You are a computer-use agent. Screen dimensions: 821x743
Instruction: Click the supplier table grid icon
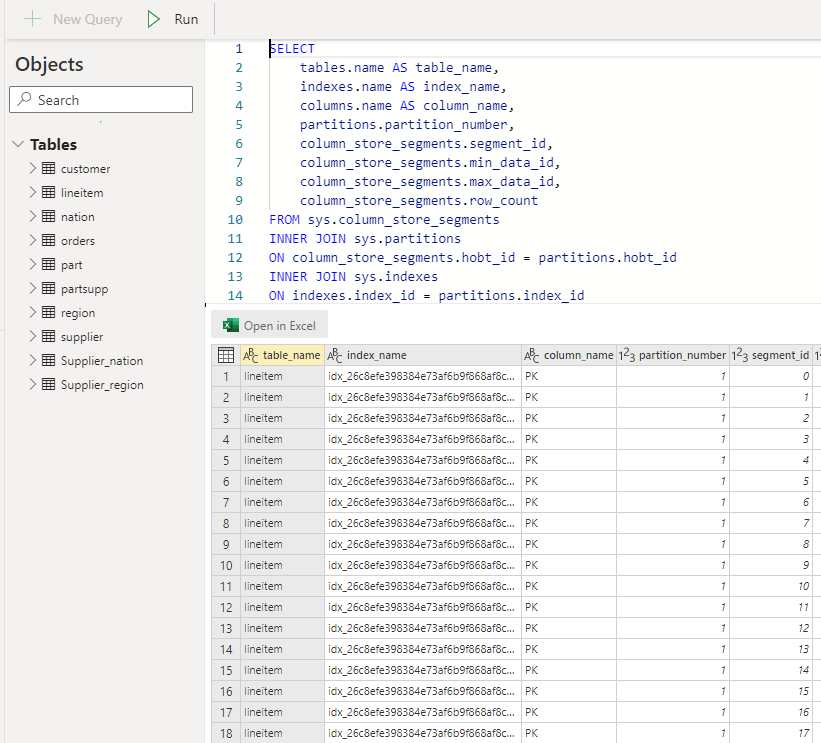coord(48,336)
